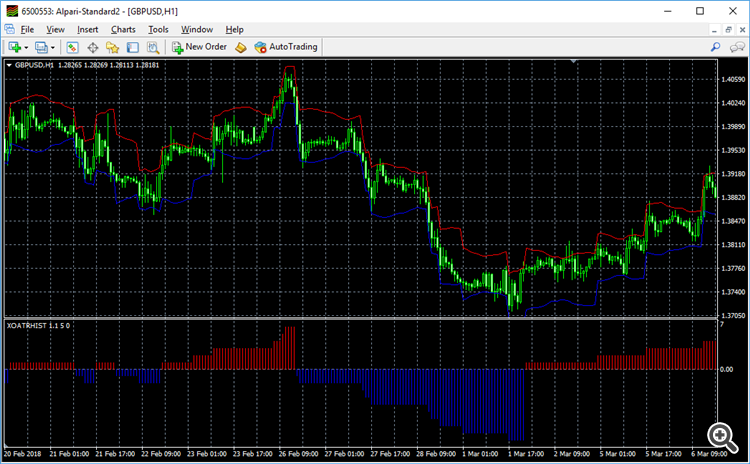Open the View menu
This screenshot has height=464, width=750.
tap(55, 29)
